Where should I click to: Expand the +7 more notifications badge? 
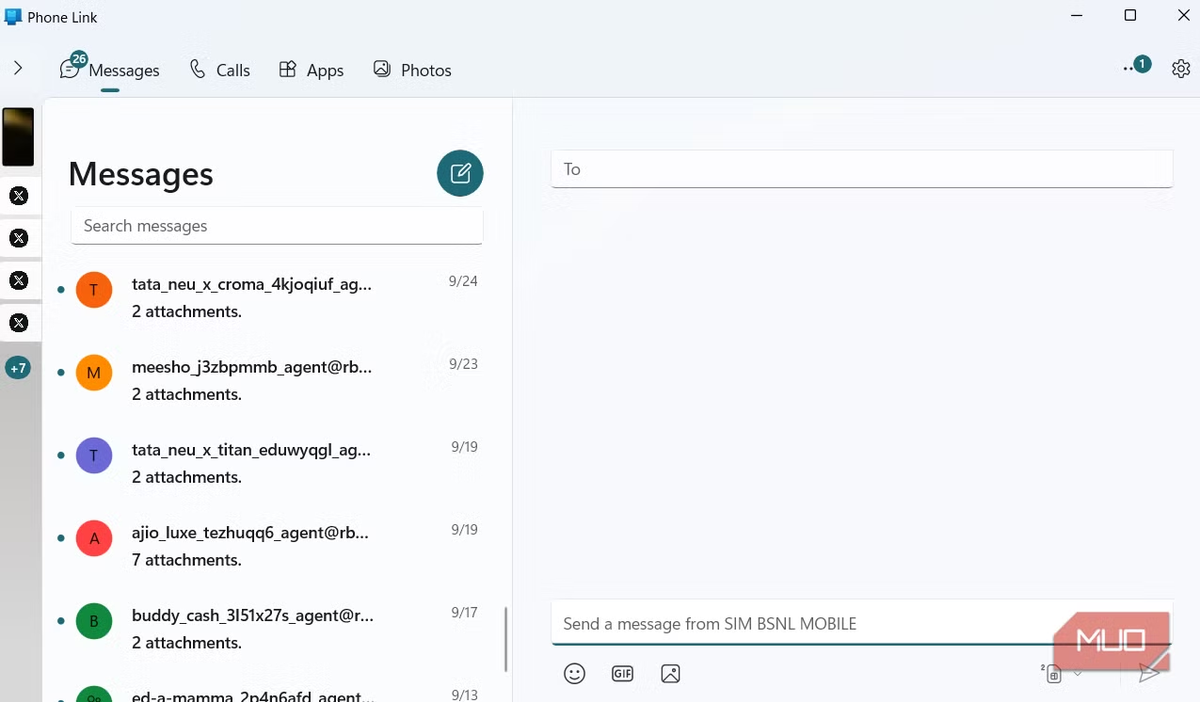18,368
